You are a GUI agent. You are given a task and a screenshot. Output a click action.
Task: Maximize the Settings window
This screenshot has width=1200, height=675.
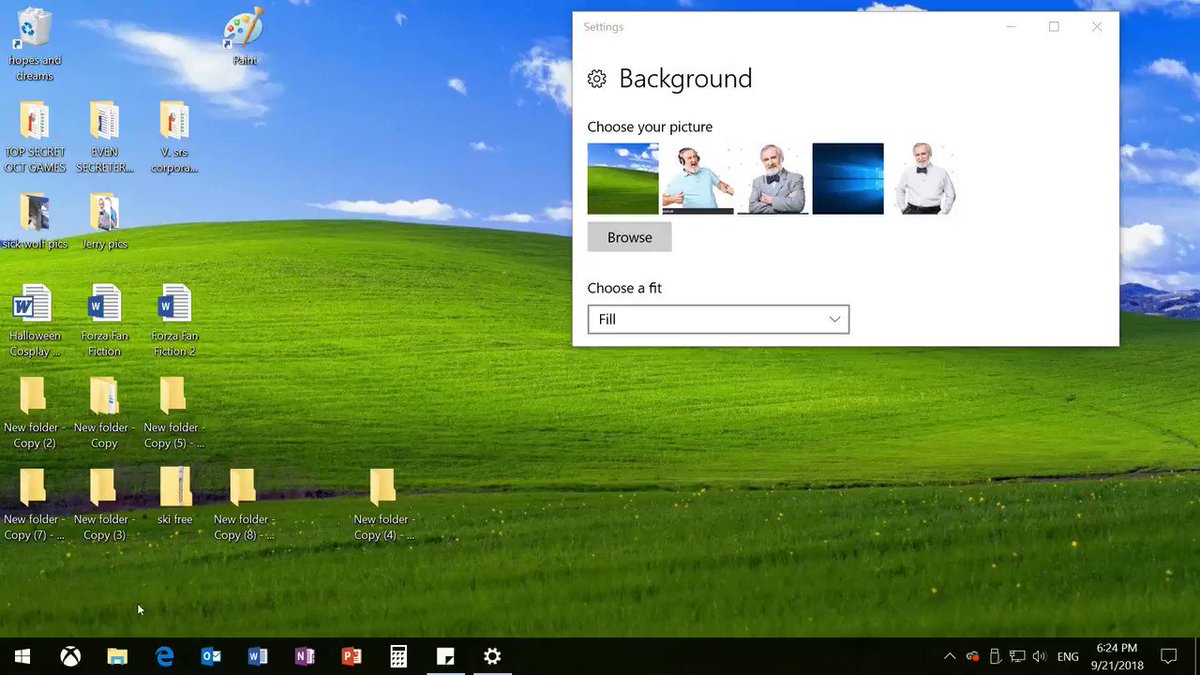tap(1053, 27)
